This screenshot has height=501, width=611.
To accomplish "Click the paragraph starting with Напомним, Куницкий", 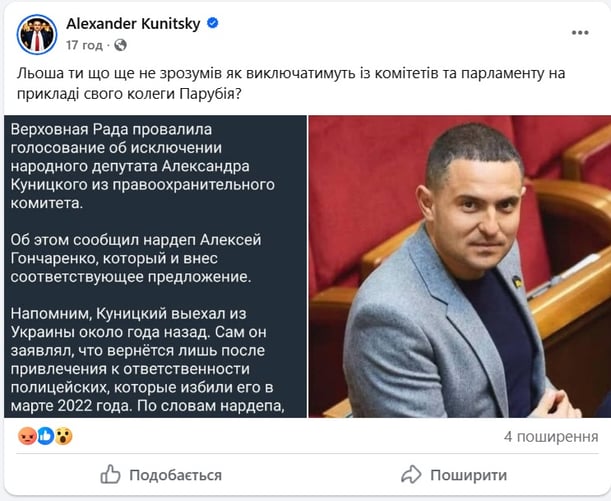I will click(x=147, y=360).
